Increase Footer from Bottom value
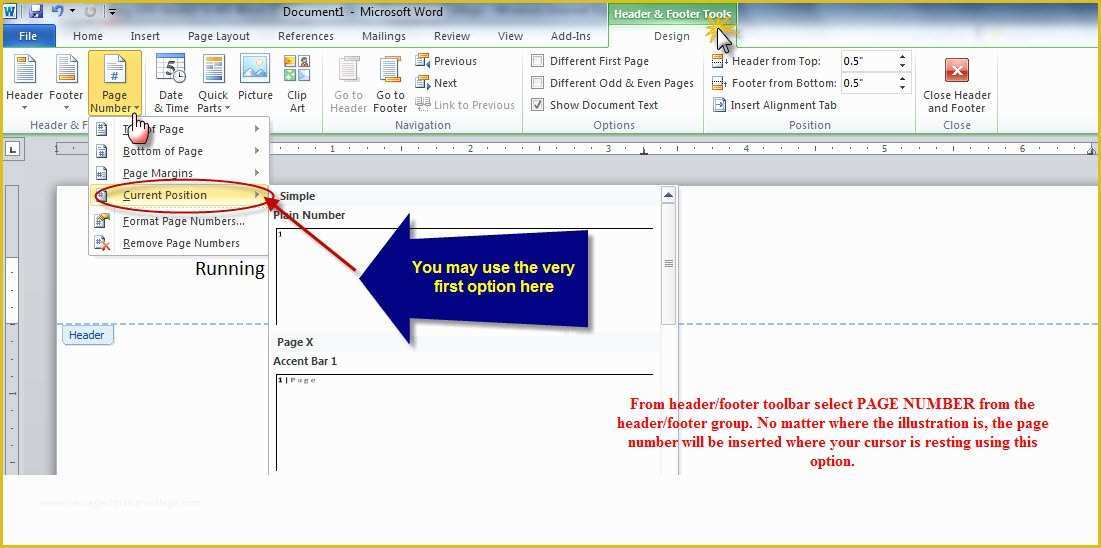1101x548 pixels. click(902, 79)
